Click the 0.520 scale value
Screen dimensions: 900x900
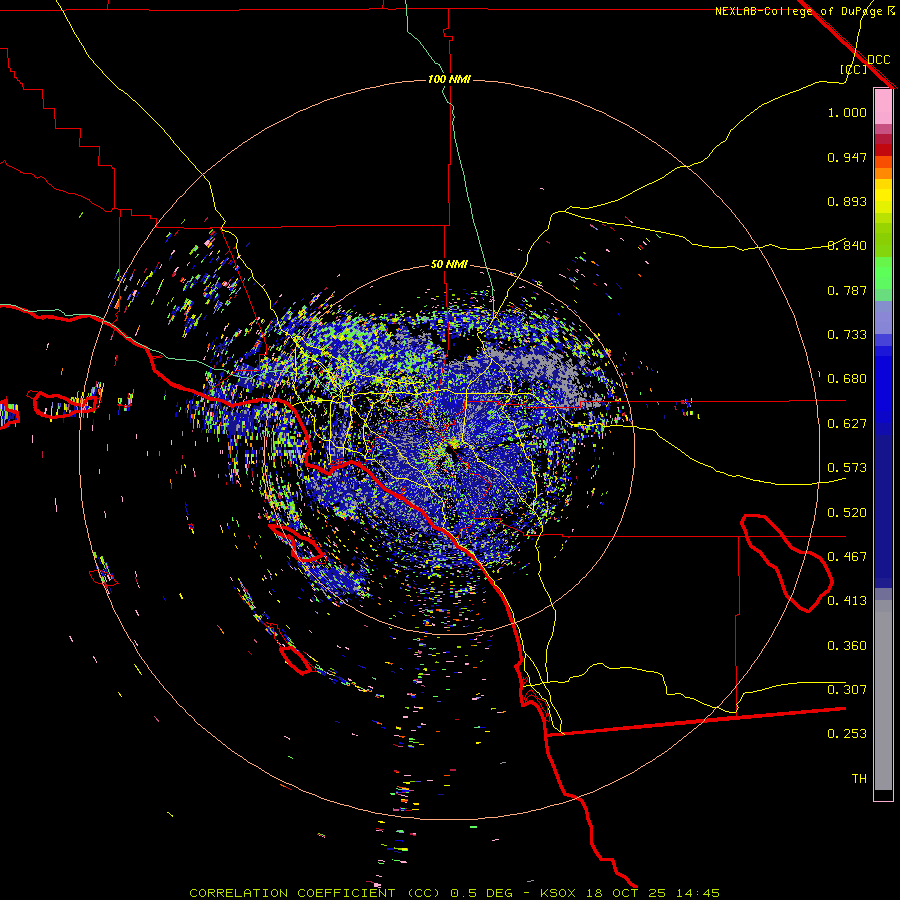coord(847,513)
